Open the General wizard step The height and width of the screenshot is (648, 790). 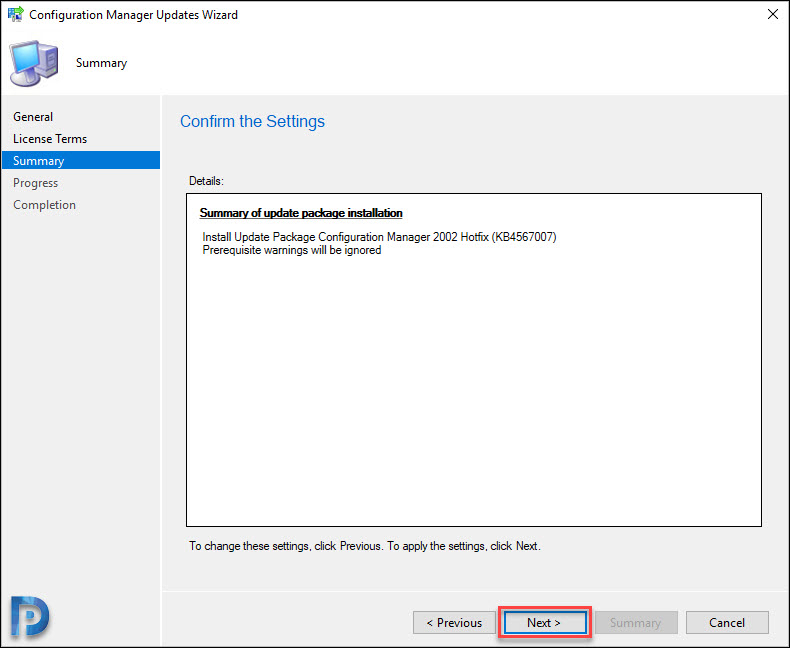33,117
